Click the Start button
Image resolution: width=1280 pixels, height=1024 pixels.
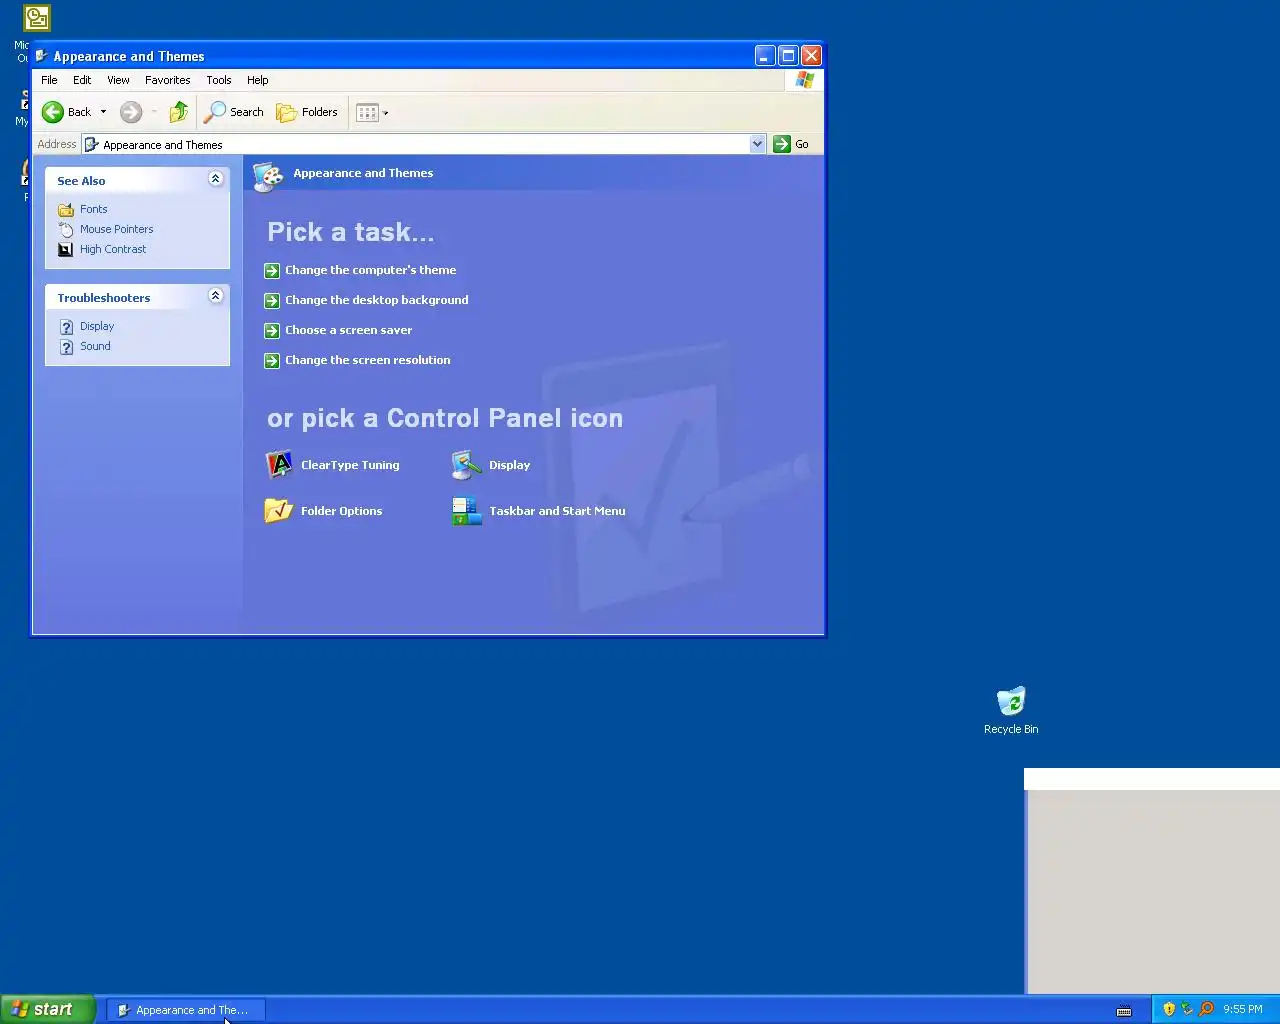pyautogui.click(x=47, y=1009)
